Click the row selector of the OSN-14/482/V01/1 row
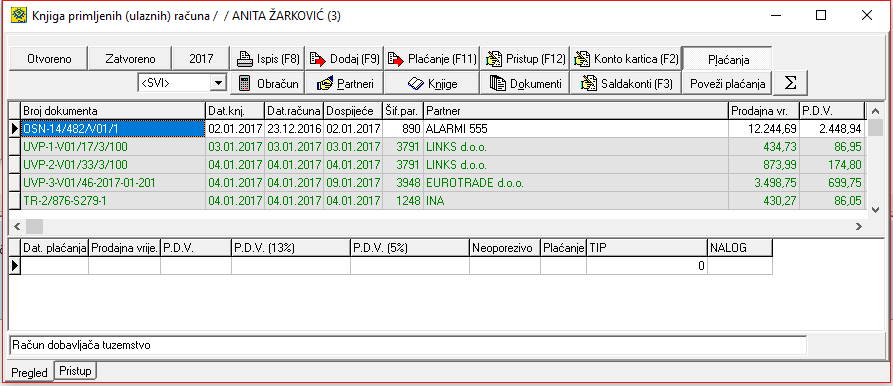The width and height of the screenshot is (893, 386). pos(15,129)
